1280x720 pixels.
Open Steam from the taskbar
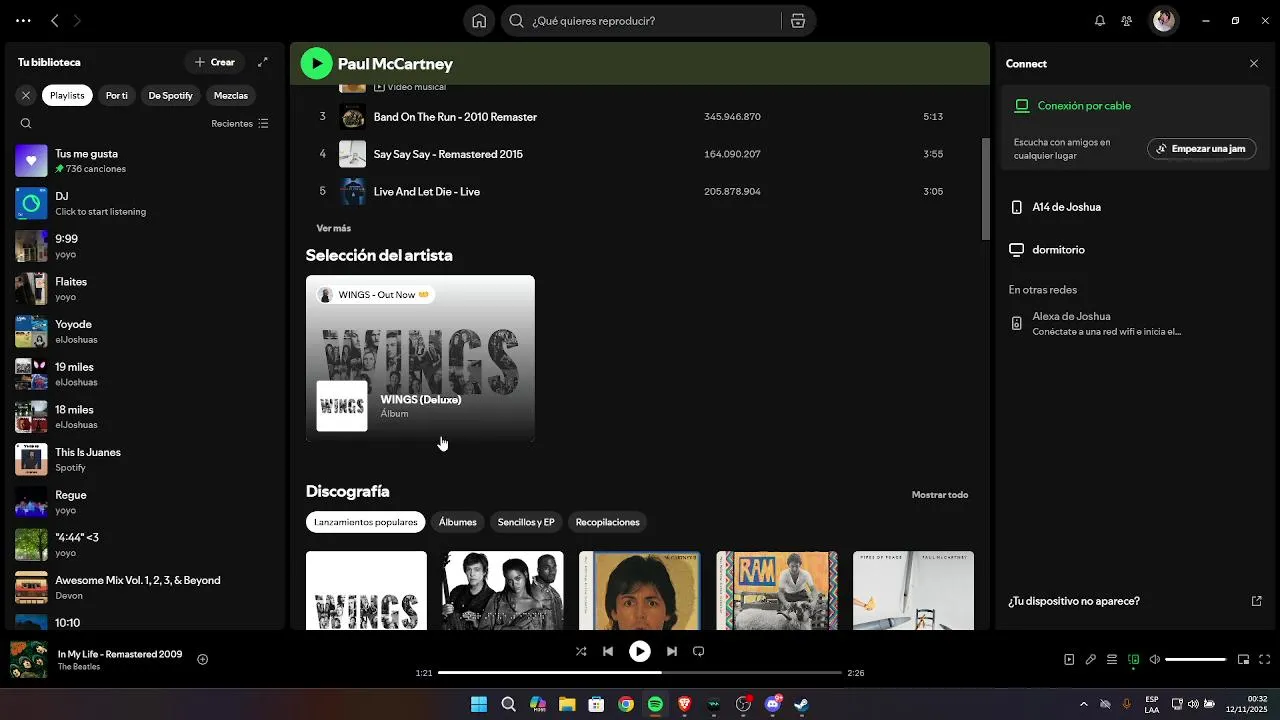pyautogui.click(x=802, y=704)
